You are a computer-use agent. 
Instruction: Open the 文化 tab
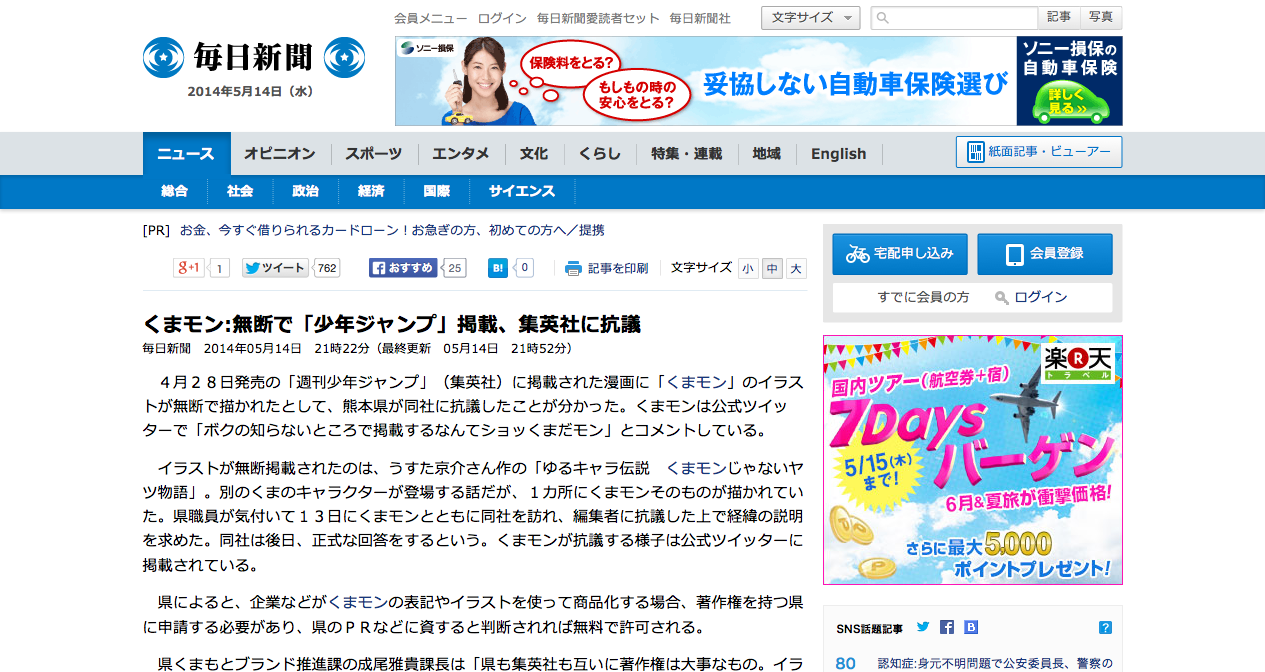click(x=534, y=153)
